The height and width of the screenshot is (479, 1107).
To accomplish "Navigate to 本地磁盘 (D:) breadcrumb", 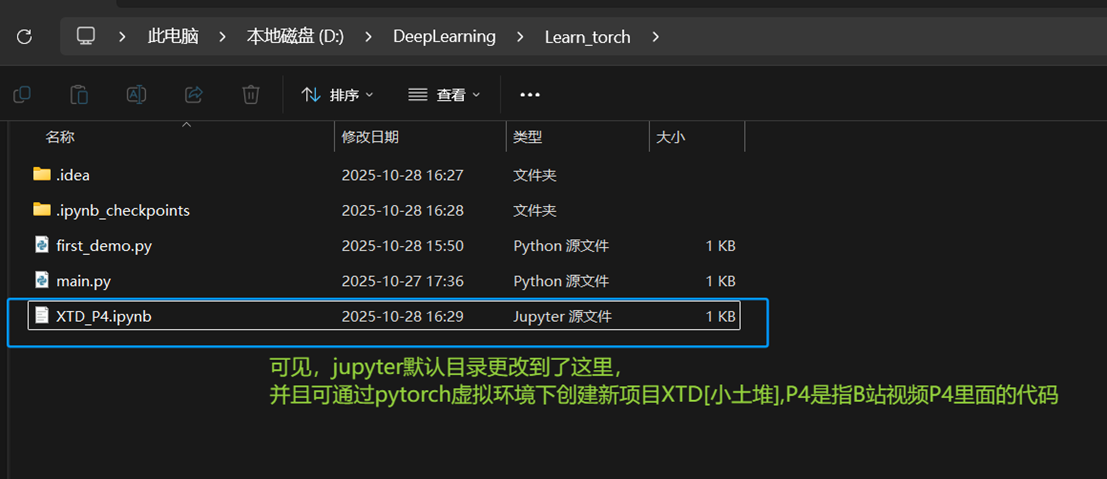I will (295, 37).
